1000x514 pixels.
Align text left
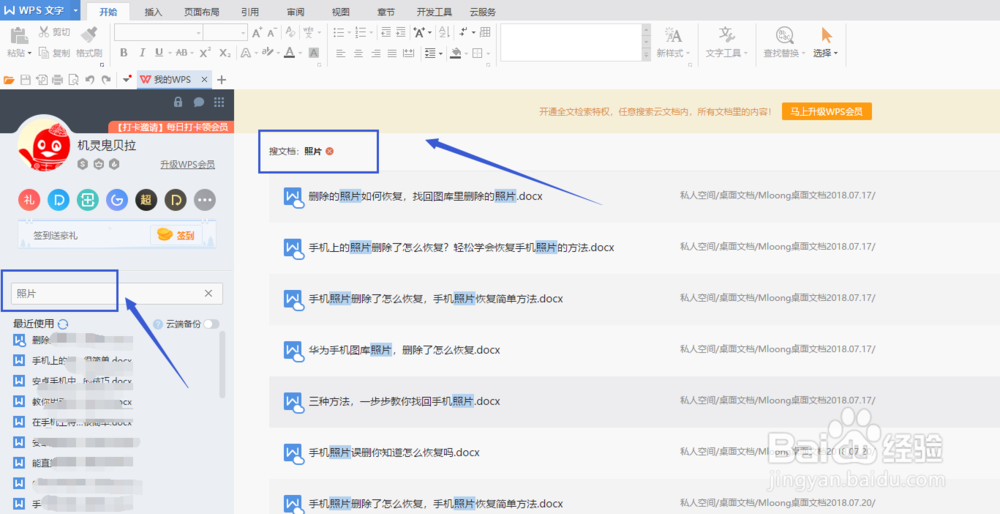coord(341,53)
